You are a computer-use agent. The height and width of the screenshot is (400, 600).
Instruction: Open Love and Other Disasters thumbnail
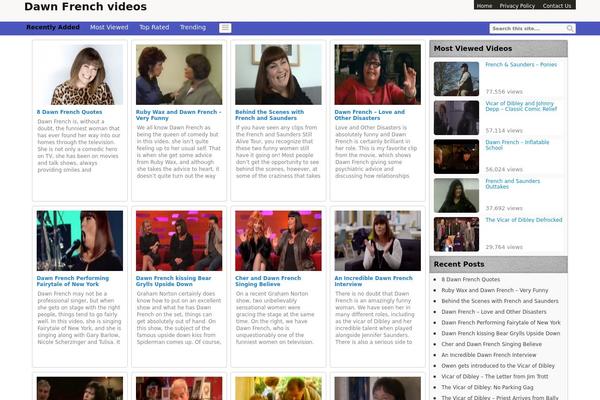[x=377, y=75]
